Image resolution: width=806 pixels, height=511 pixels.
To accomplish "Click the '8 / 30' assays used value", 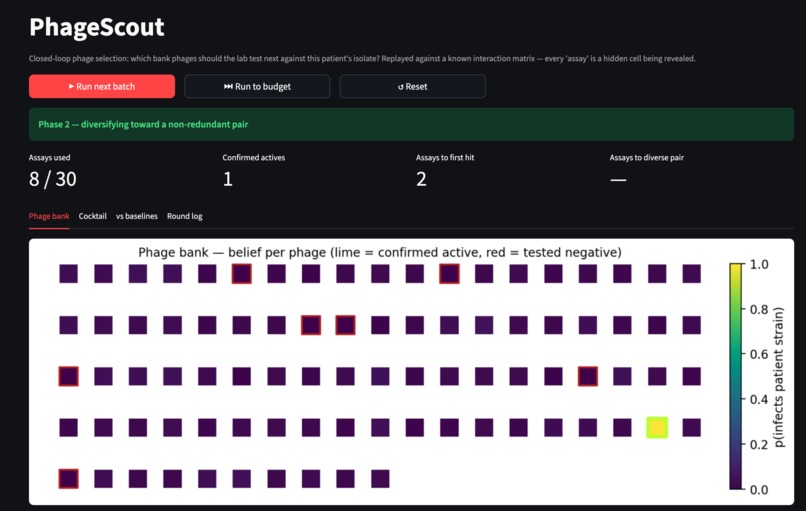I will click(52, 179).
